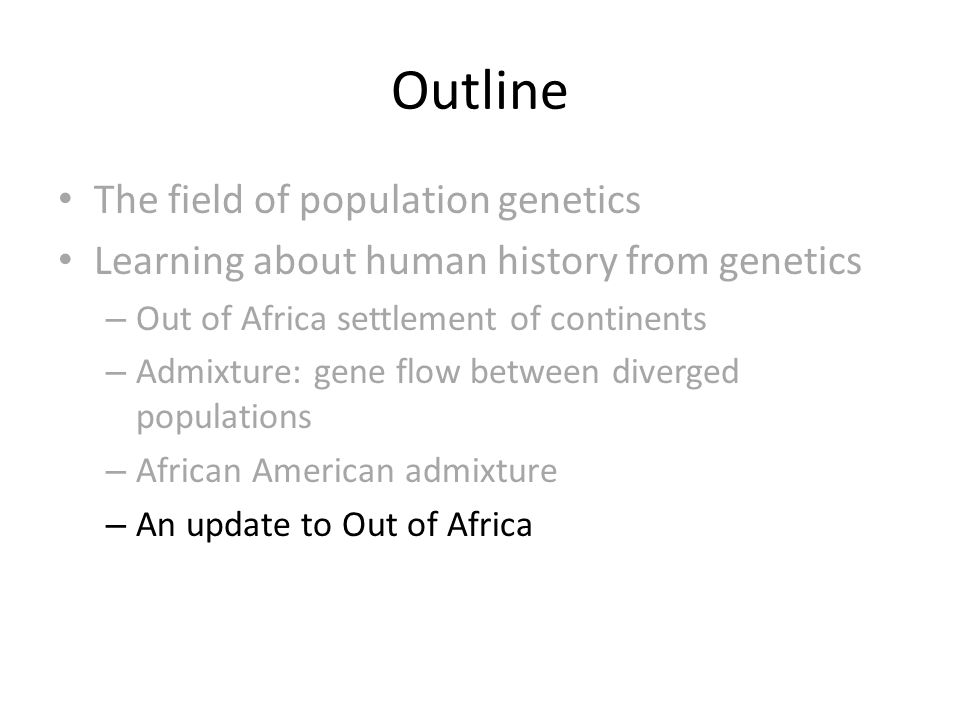This screenshot has width=960, height=720.
Task: Click the bullet dot before "The field"
Action: 66,199
